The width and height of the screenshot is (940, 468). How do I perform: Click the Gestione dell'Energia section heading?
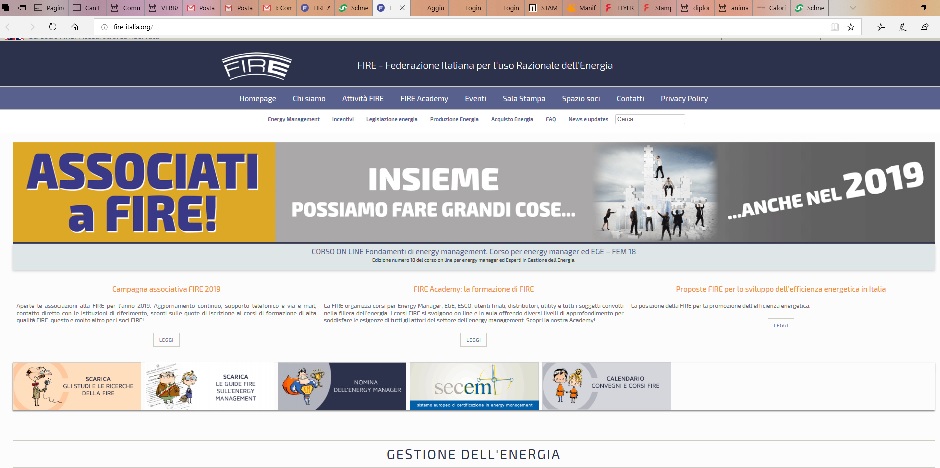point(473,454)
